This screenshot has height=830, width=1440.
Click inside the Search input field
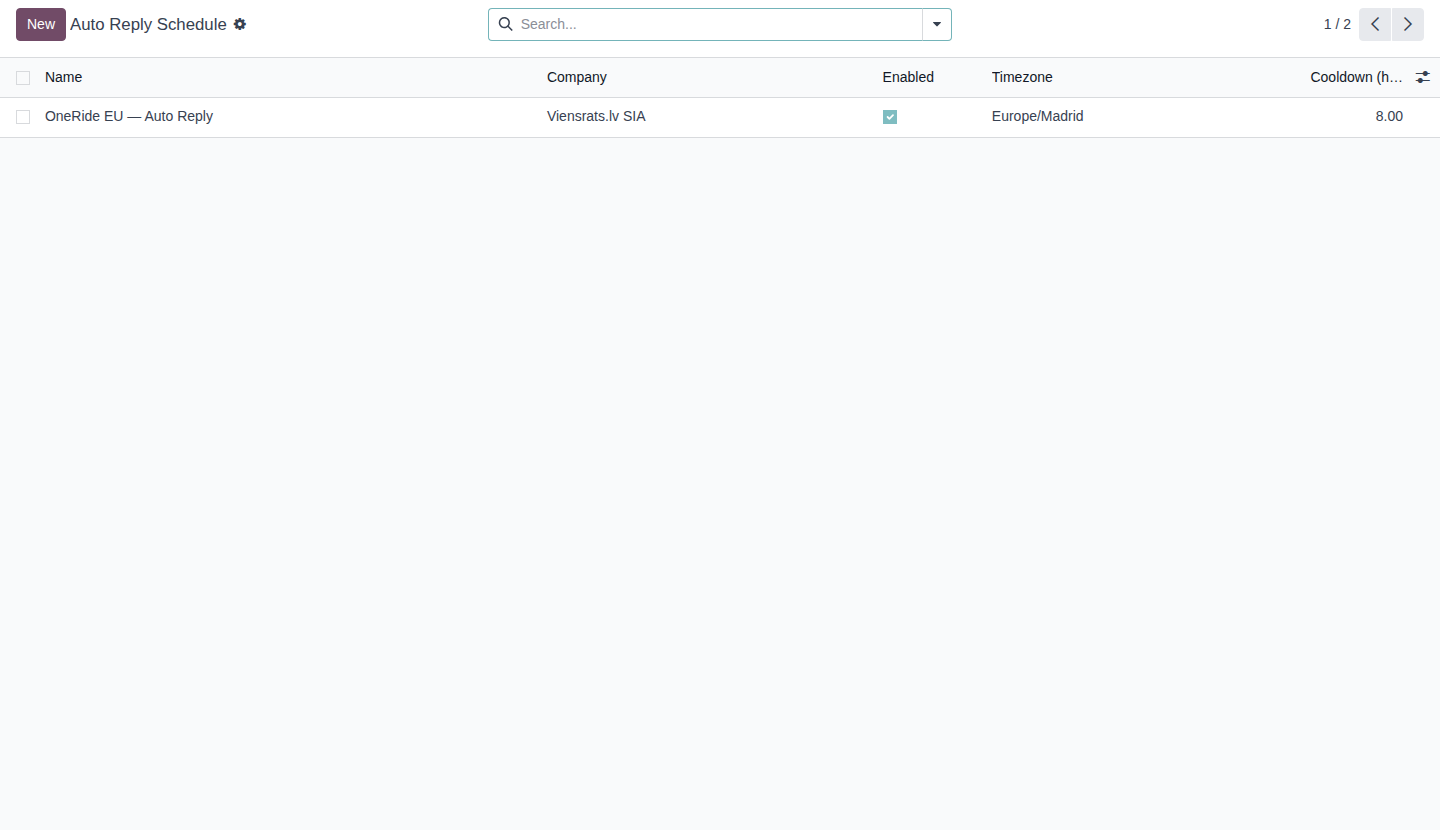[700, 24]
